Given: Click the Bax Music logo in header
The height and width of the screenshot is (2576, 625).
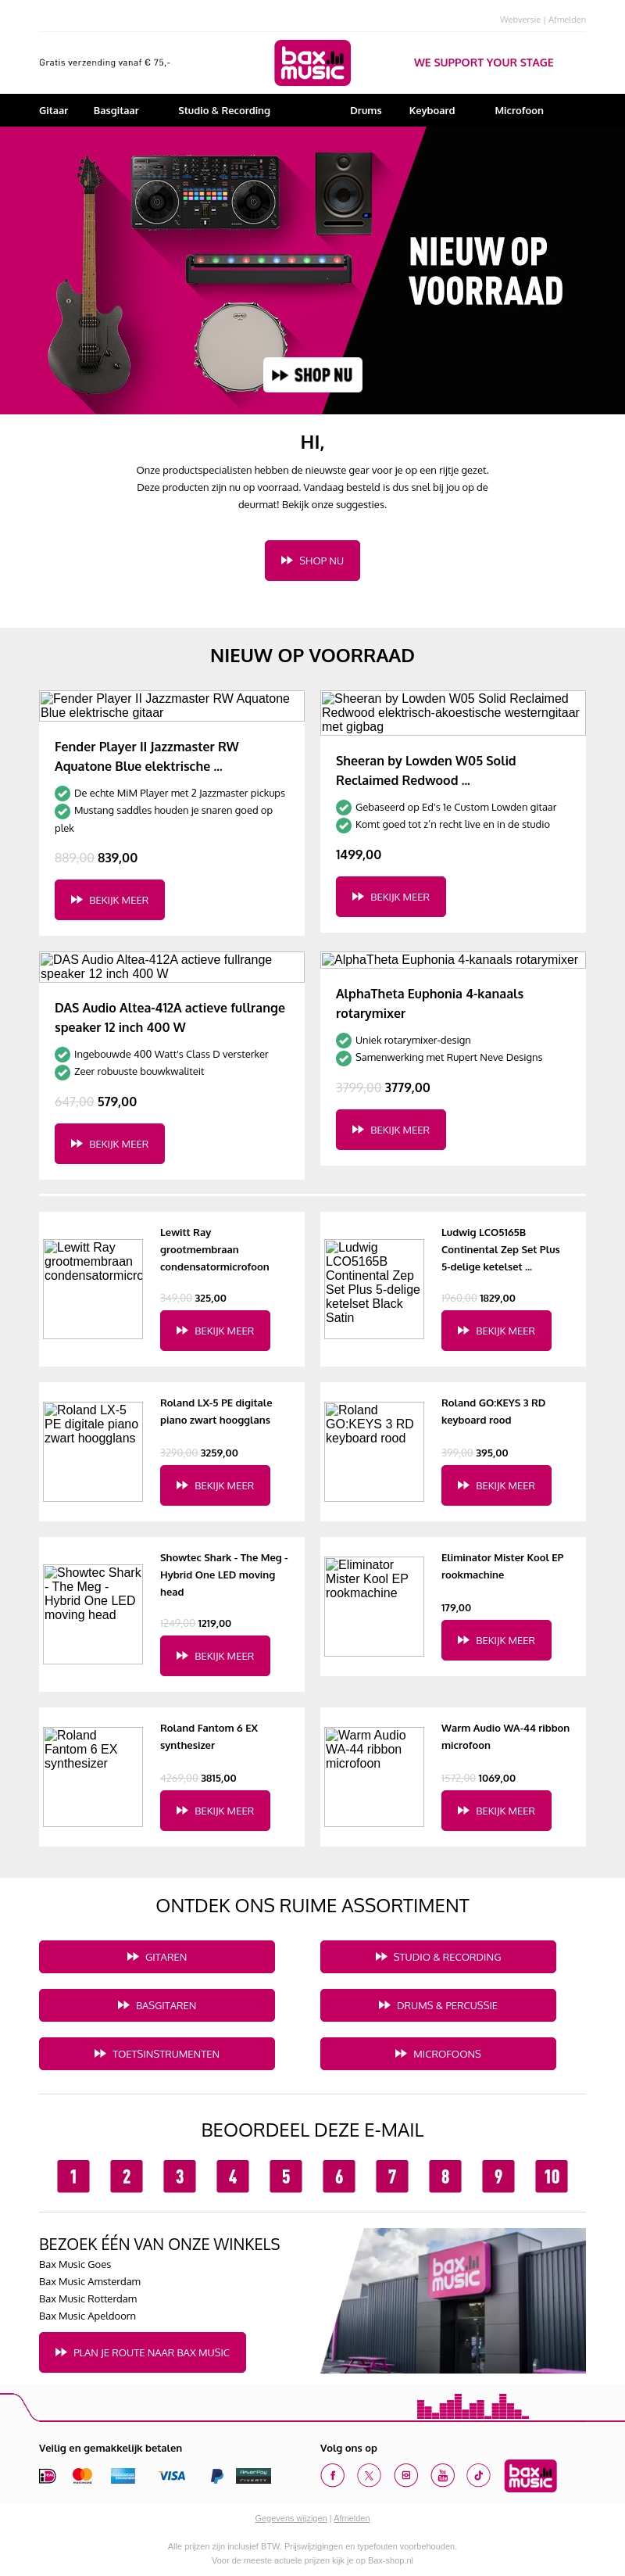Looking at the screenshot, I should tap(312, 63).
